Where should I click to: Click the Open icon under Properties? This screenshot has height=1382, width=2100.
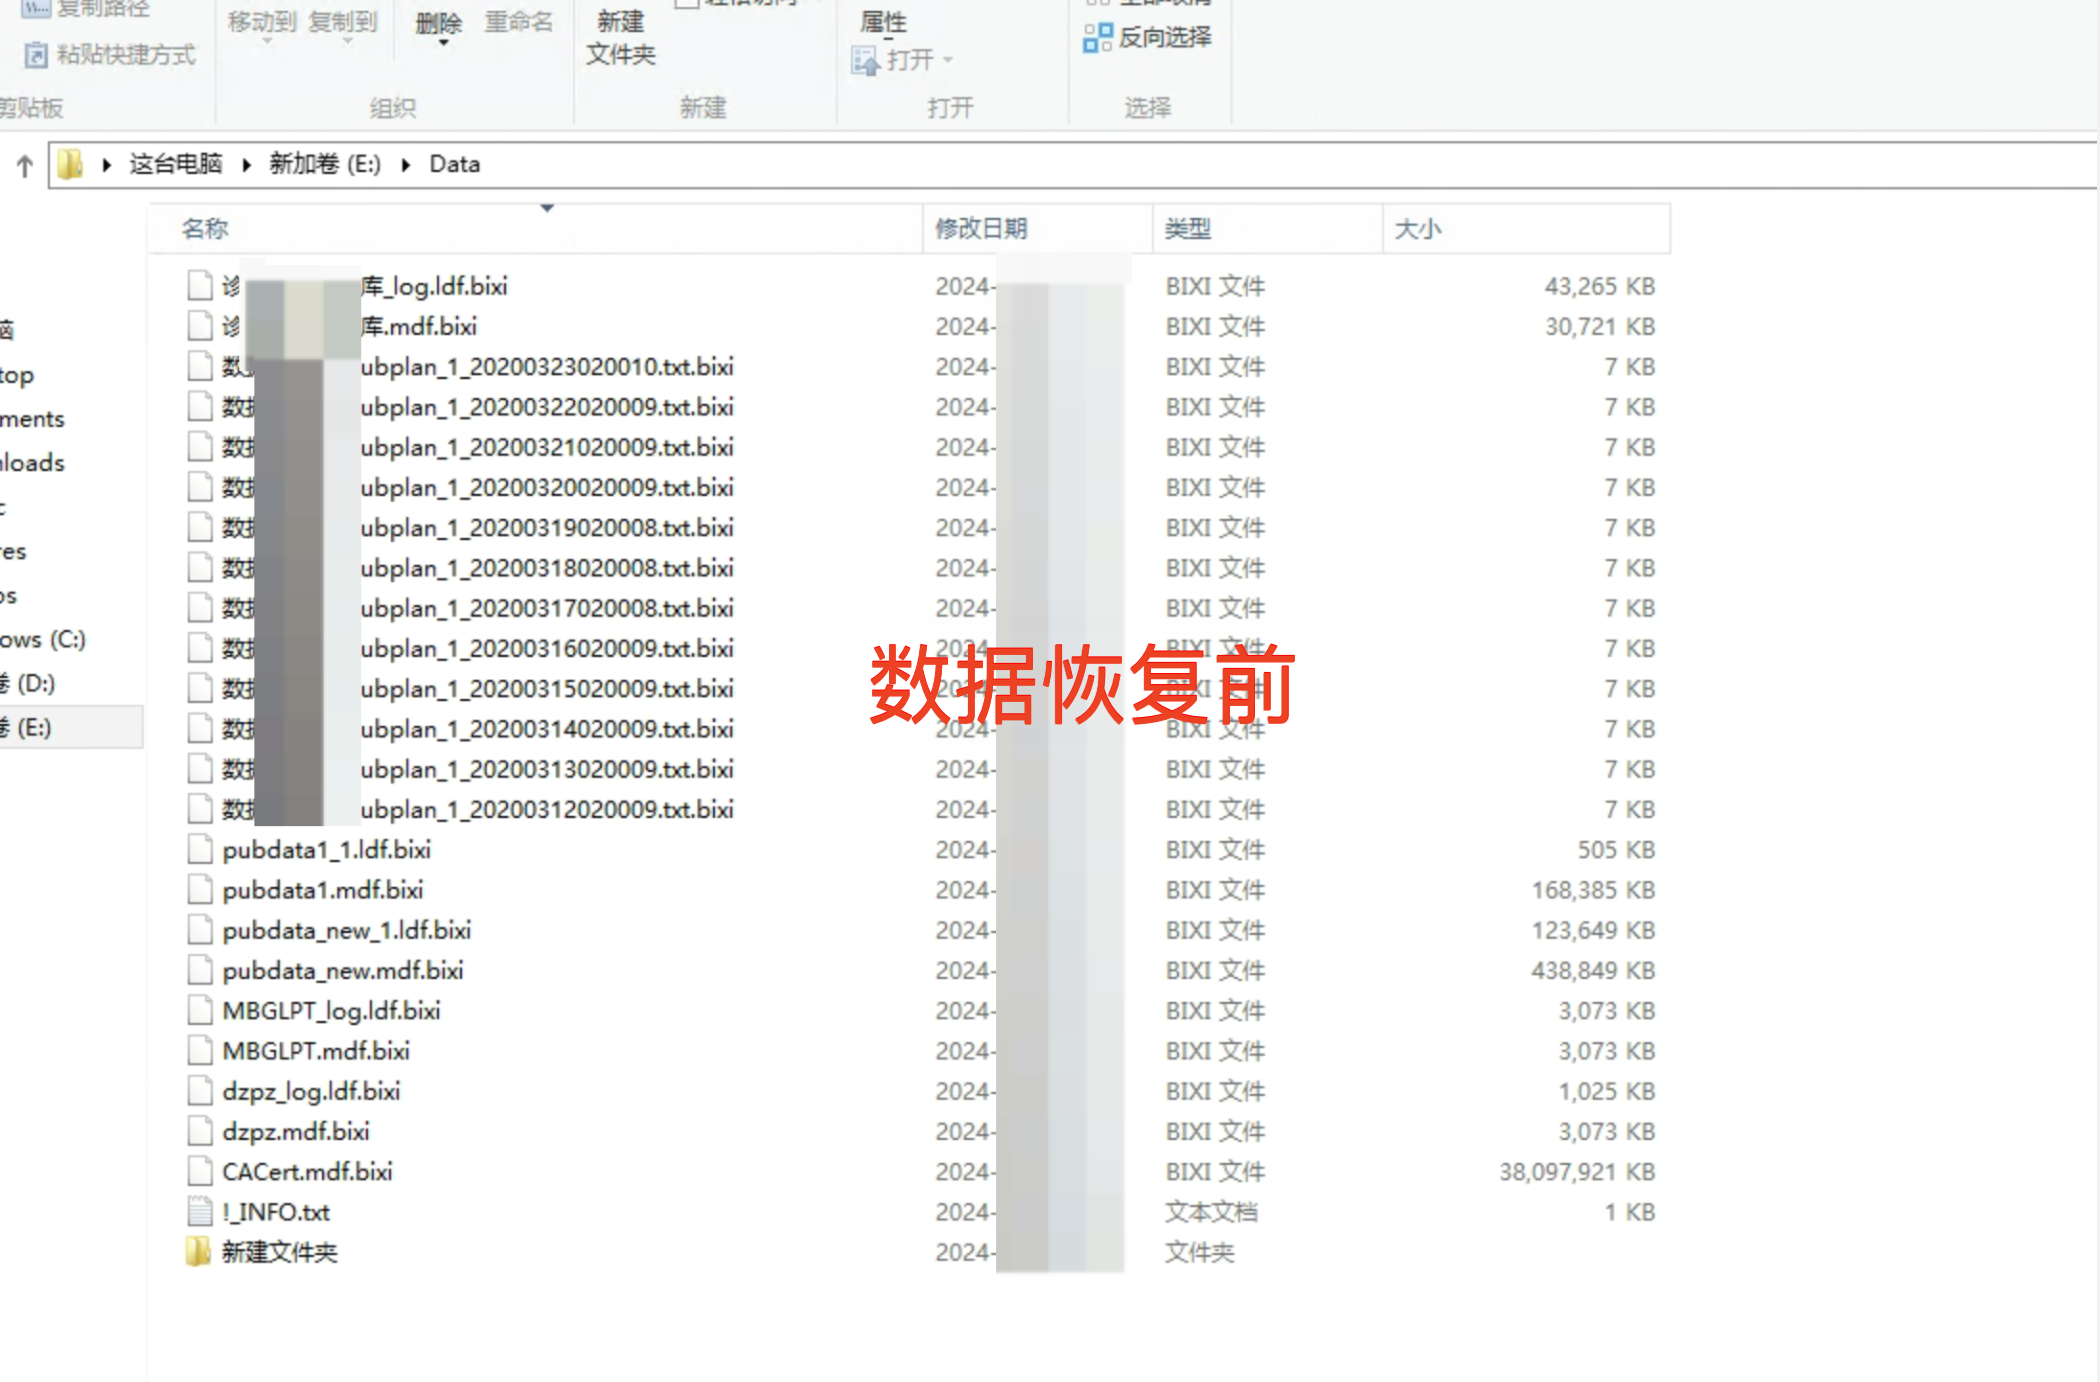click(865, 61)
